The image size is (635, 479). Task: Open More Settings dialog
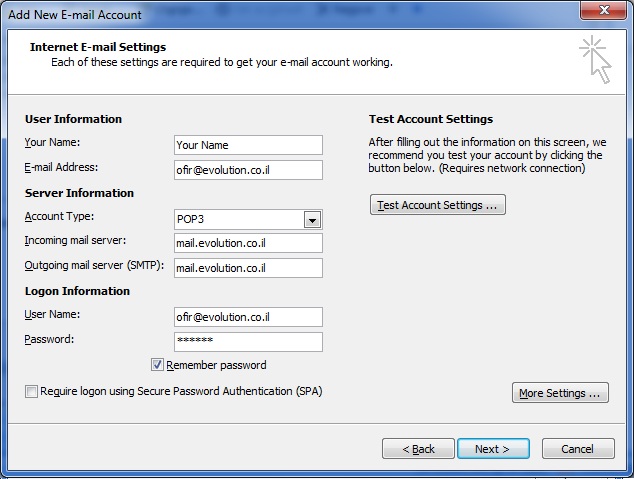[x=560, y=393]
